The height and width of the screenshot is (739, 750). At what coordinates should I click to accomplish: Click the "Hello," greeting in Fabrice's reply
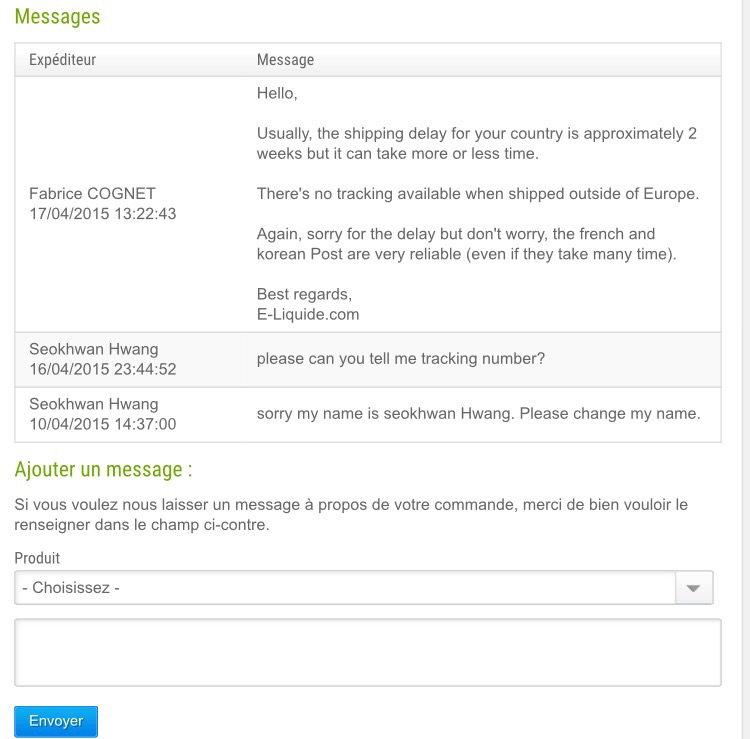277,93
